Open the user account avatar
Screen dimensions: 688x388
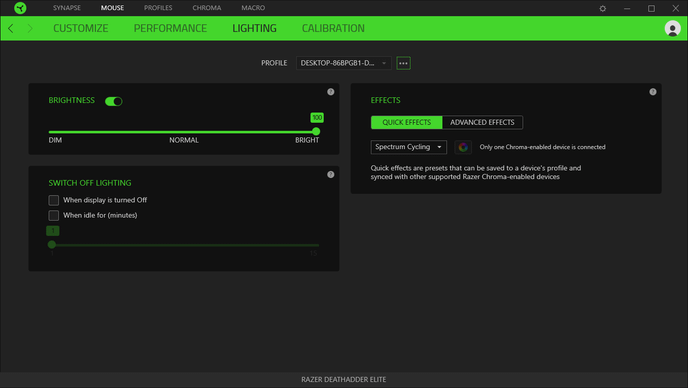tap(672, 29)
